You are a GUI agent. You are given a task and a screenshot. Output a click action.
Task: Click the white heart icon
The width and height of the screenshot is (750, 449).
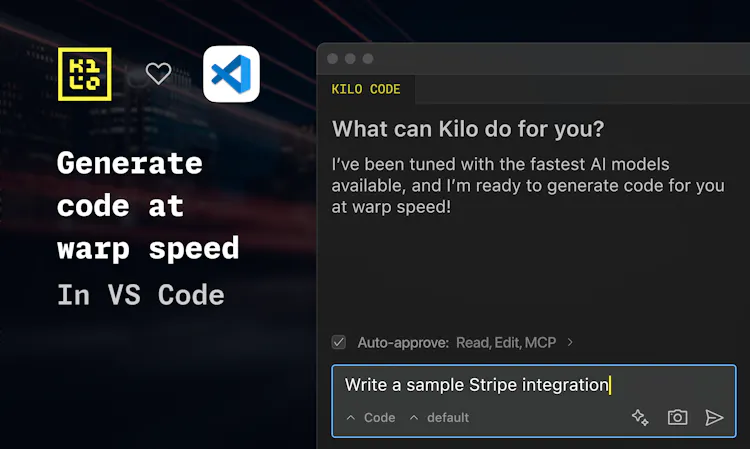pos(158,74)
